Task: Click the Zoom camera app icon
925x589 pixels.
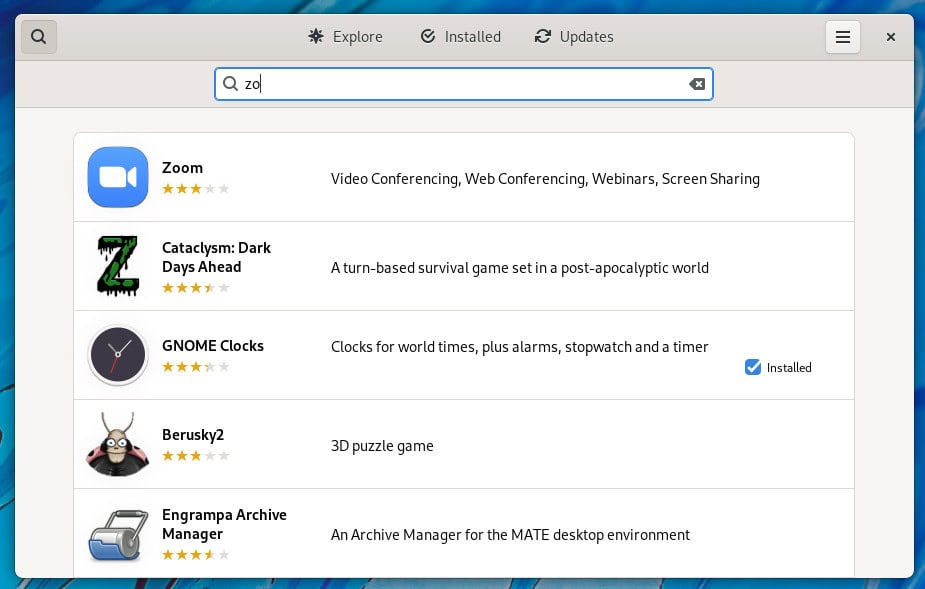Action: point(118,177)
